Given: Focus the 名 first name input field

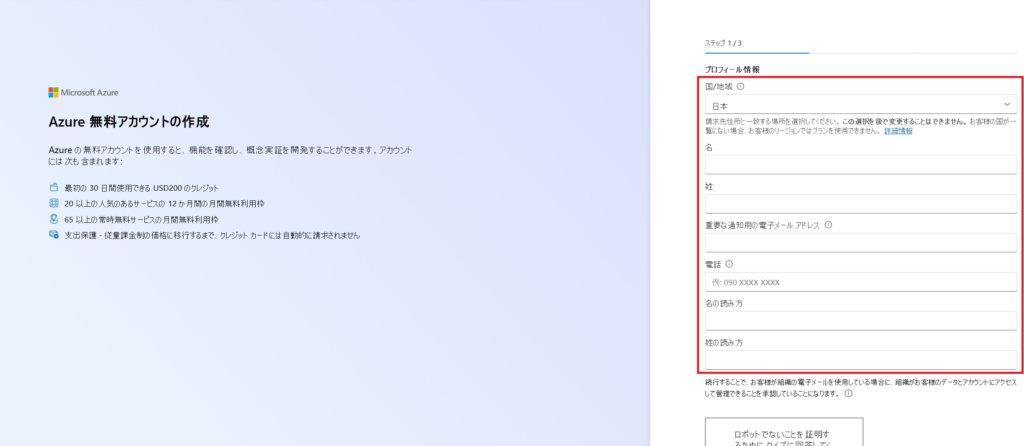Looking at the screenshot, I should point(860,165).
